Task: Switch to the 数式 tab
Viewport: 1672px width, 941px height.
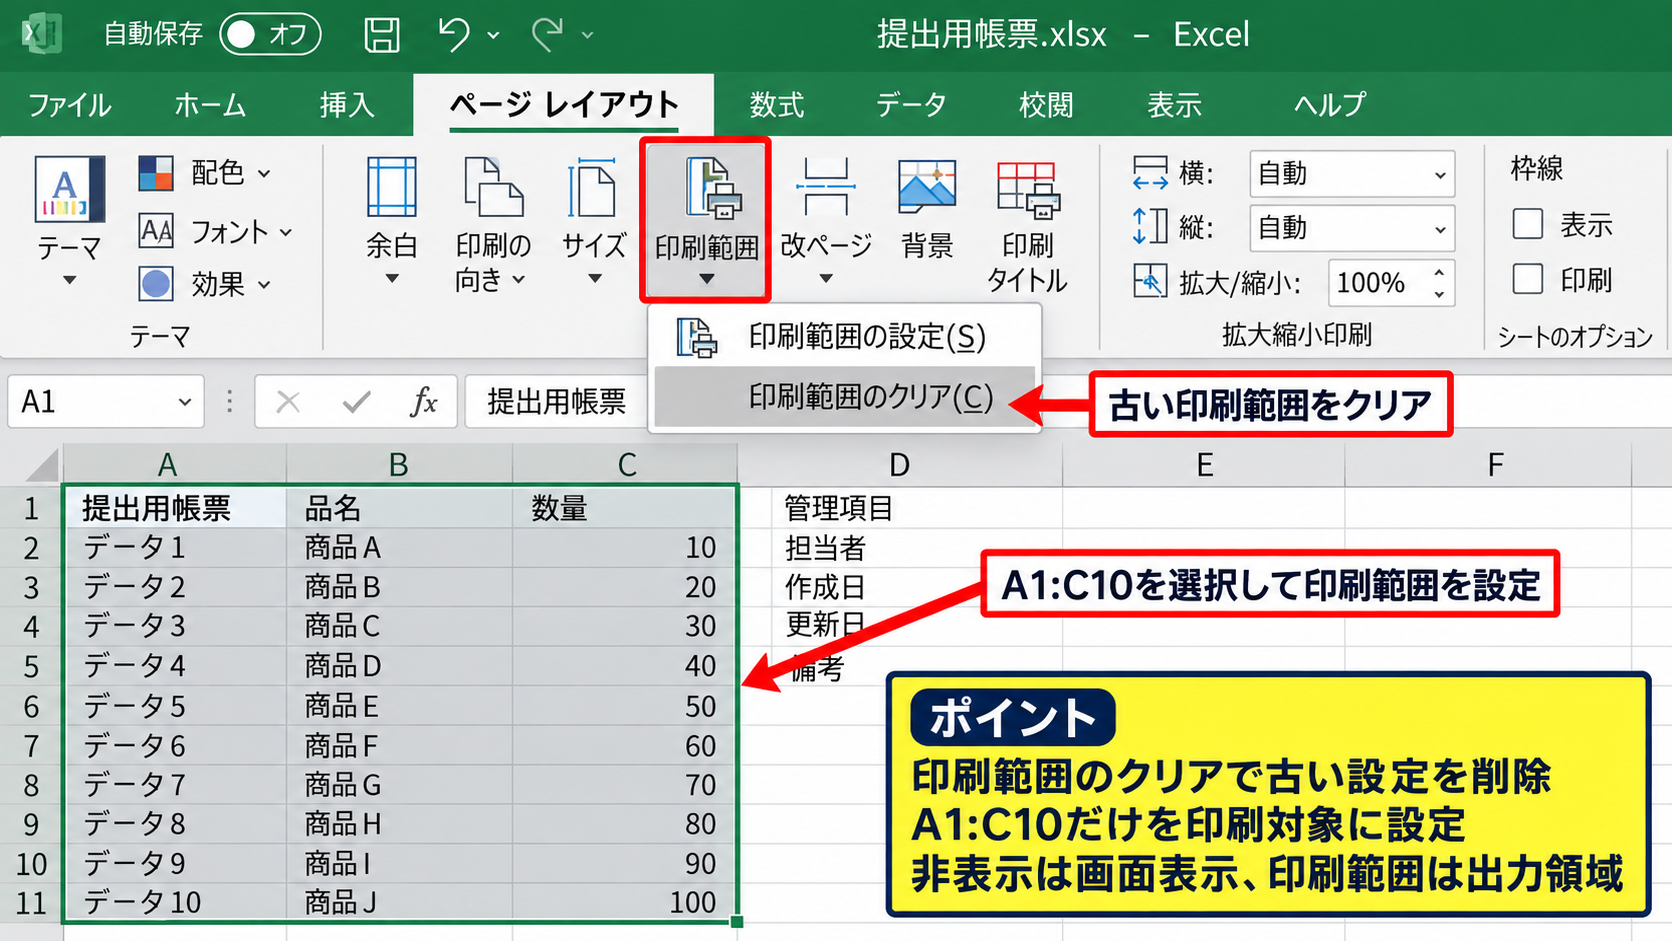Action: pos(777,105)
